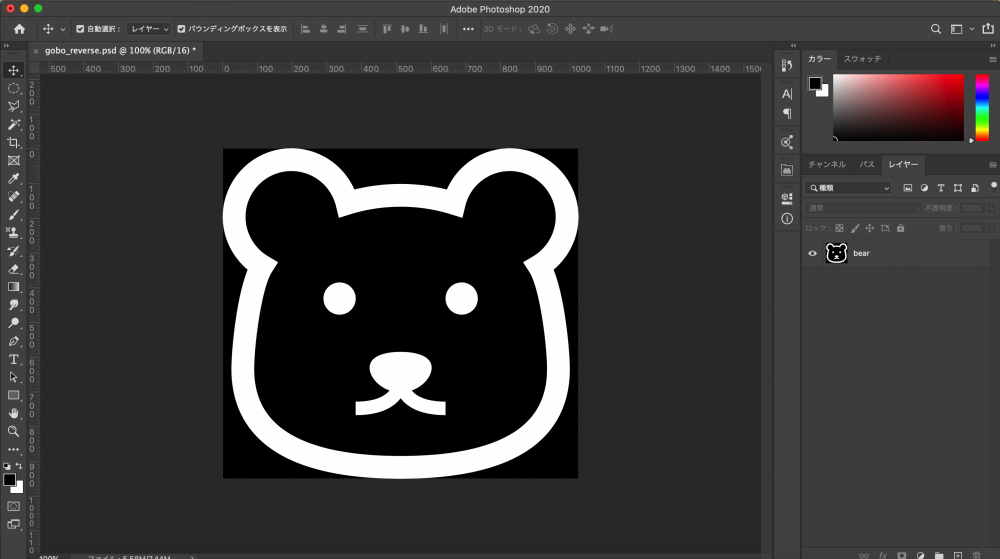Click the Home button icon
The width and height of the screenshot is (1000, 559).
19,29
